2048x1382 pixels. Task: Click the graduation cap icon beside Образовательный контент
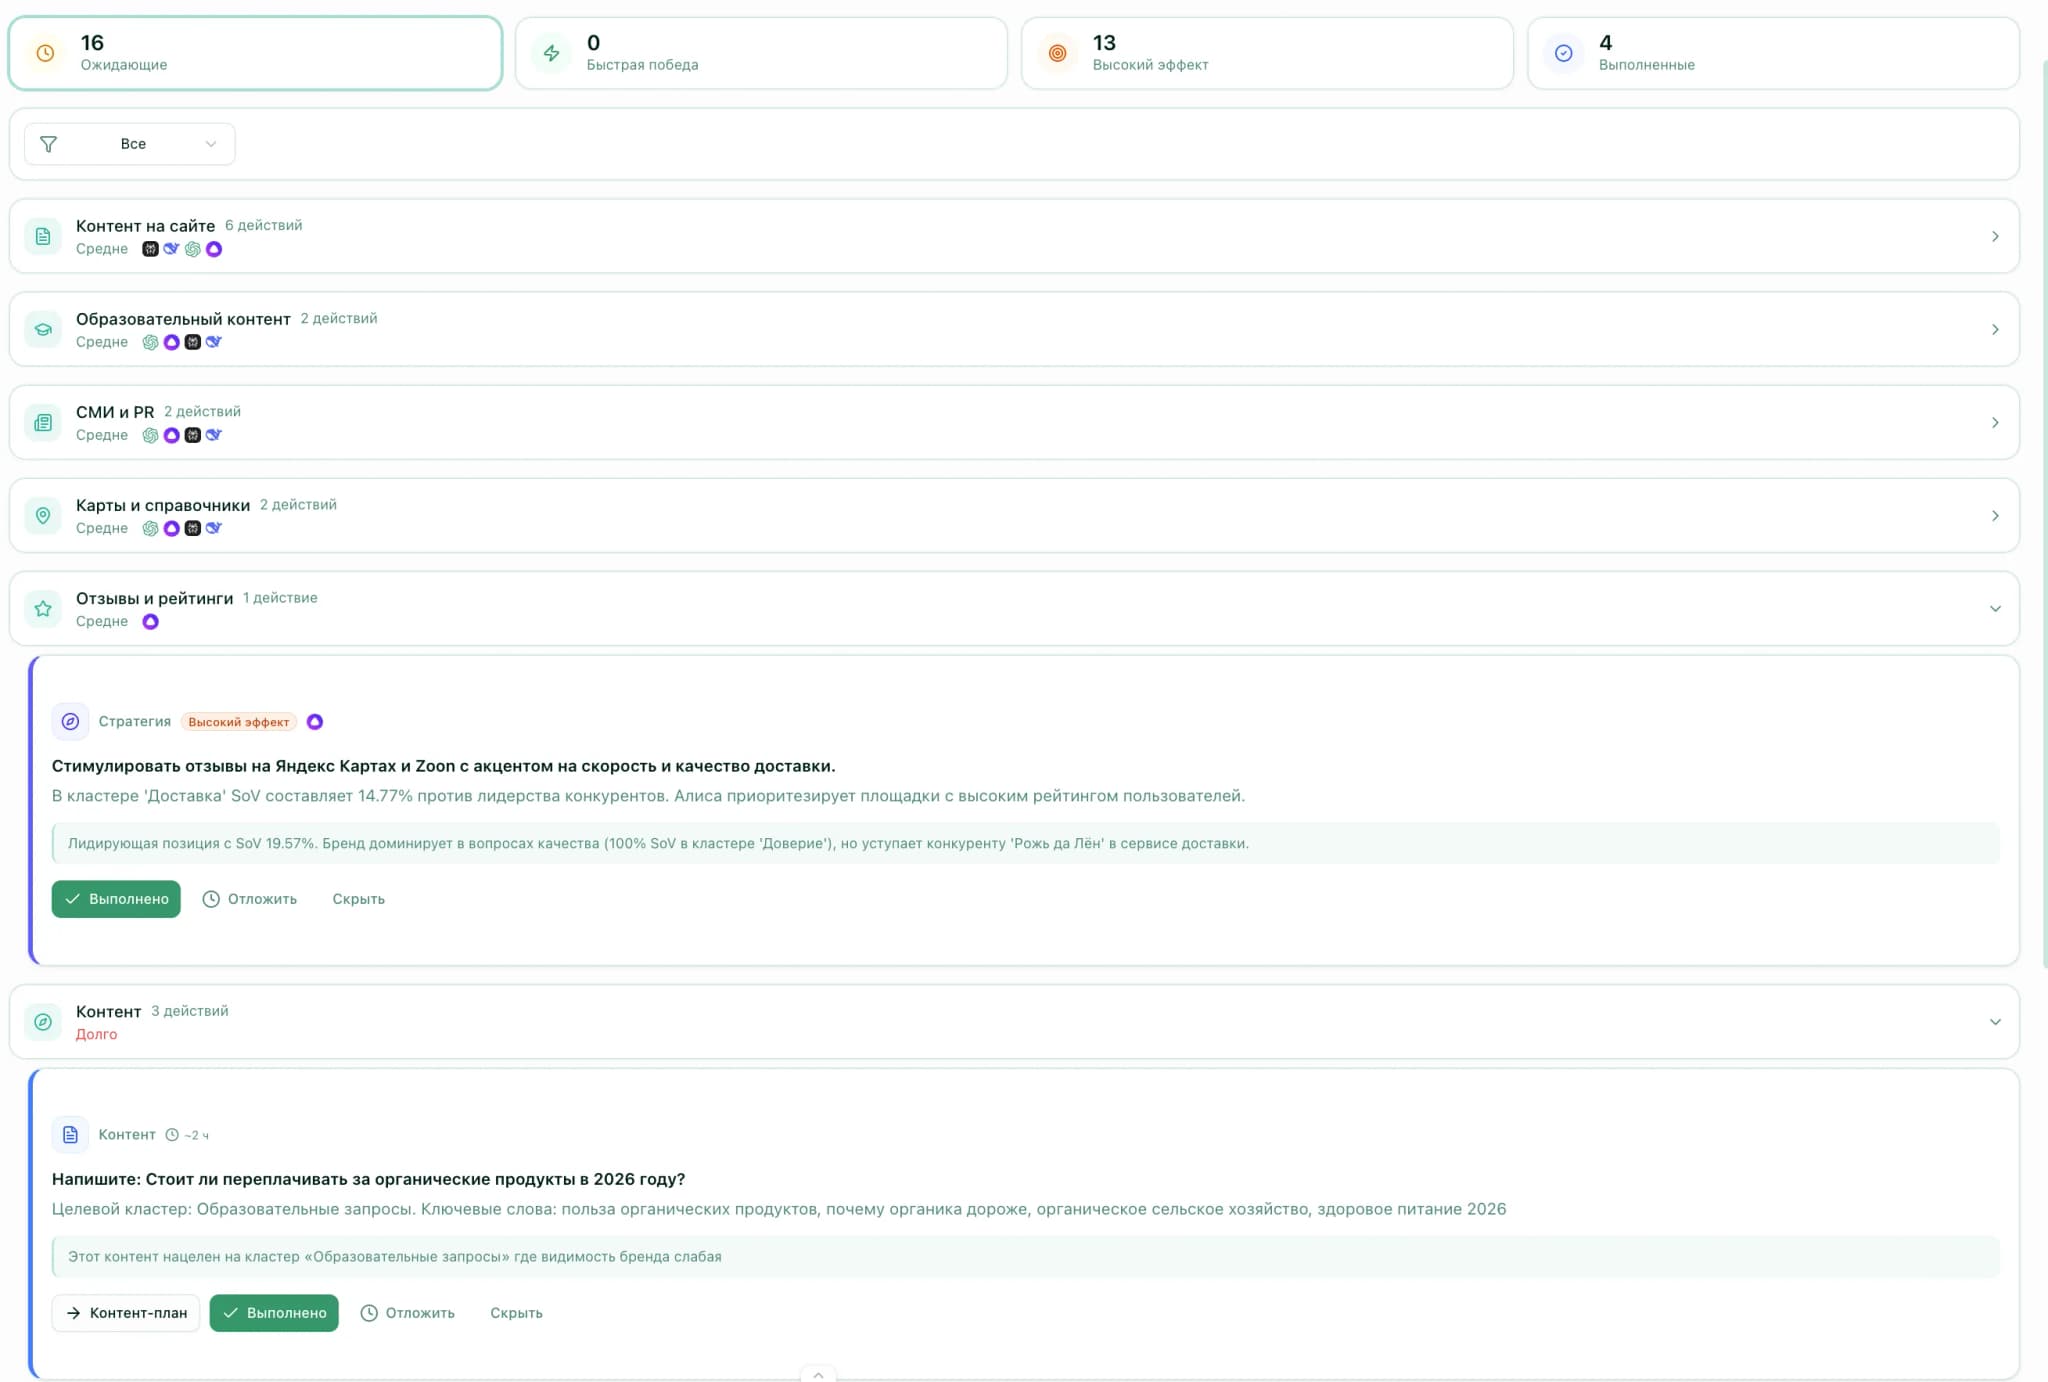43,329
